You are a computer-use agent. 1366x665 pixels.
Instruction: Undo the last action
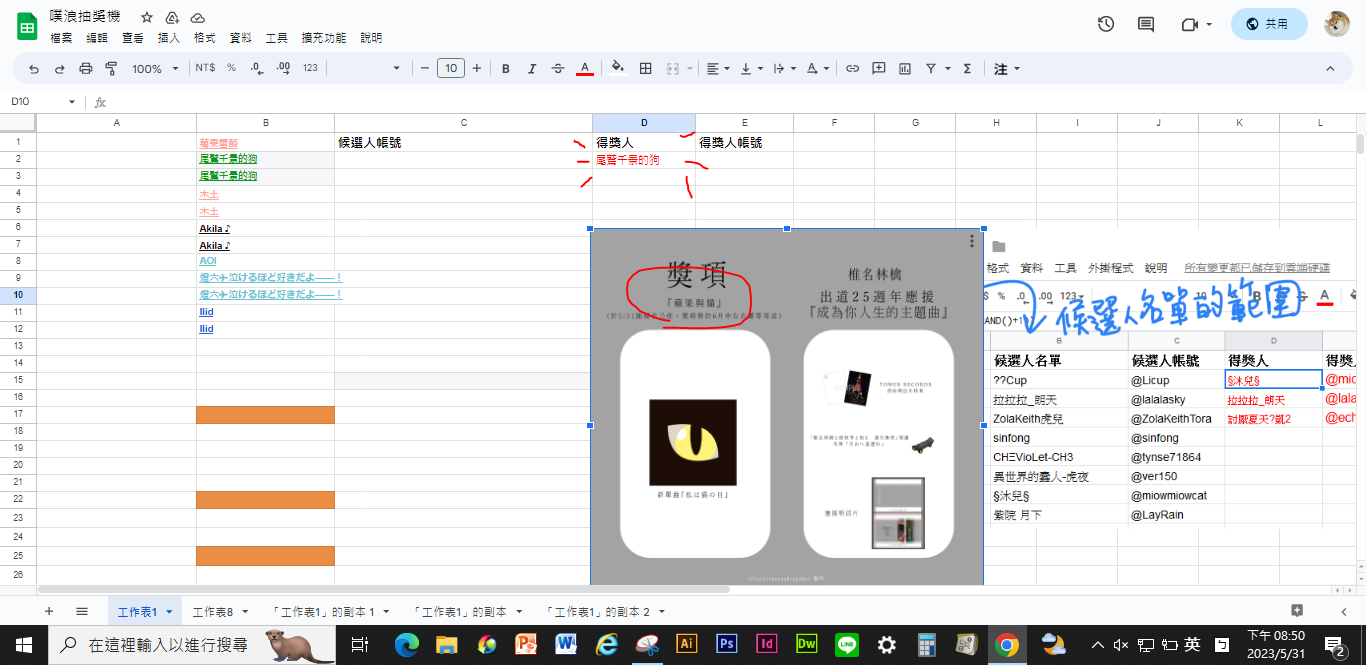point(34,69)
